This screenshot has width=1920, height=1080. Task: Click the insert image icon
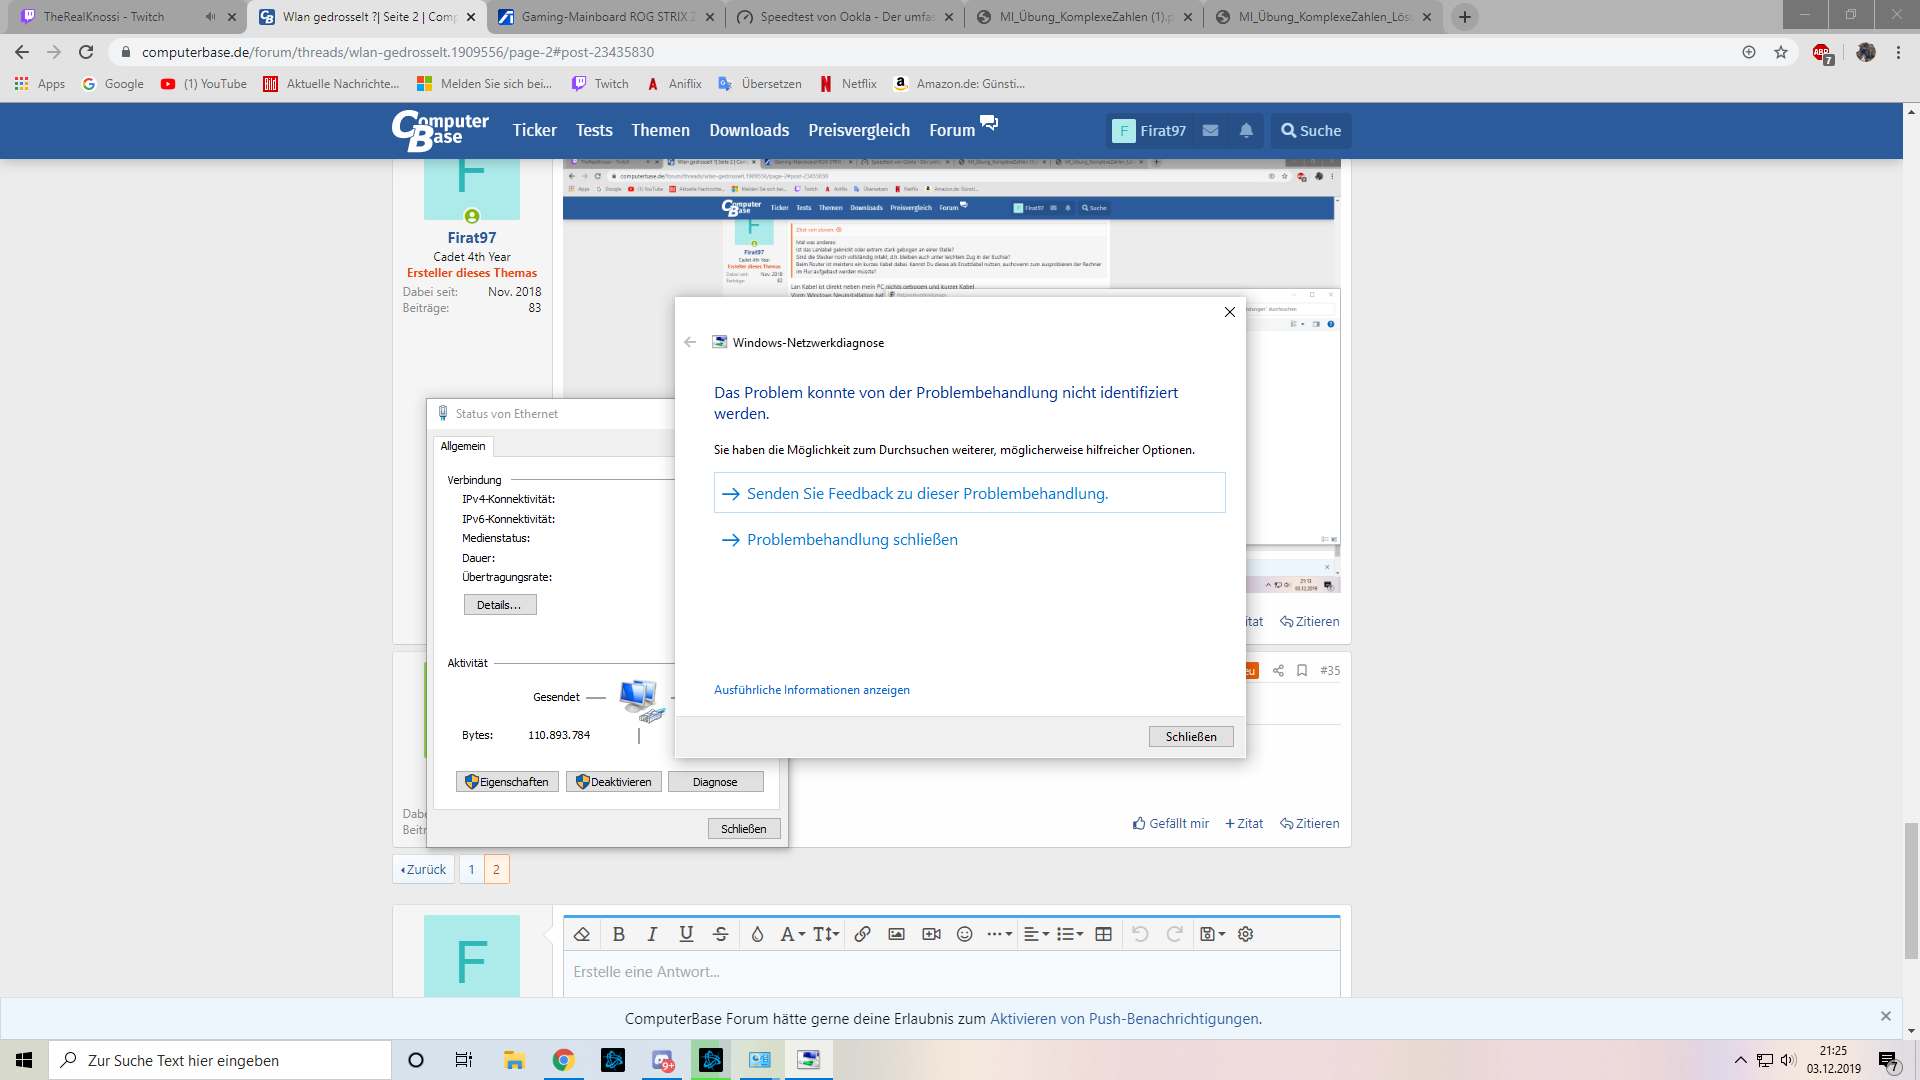pos(896,934)
